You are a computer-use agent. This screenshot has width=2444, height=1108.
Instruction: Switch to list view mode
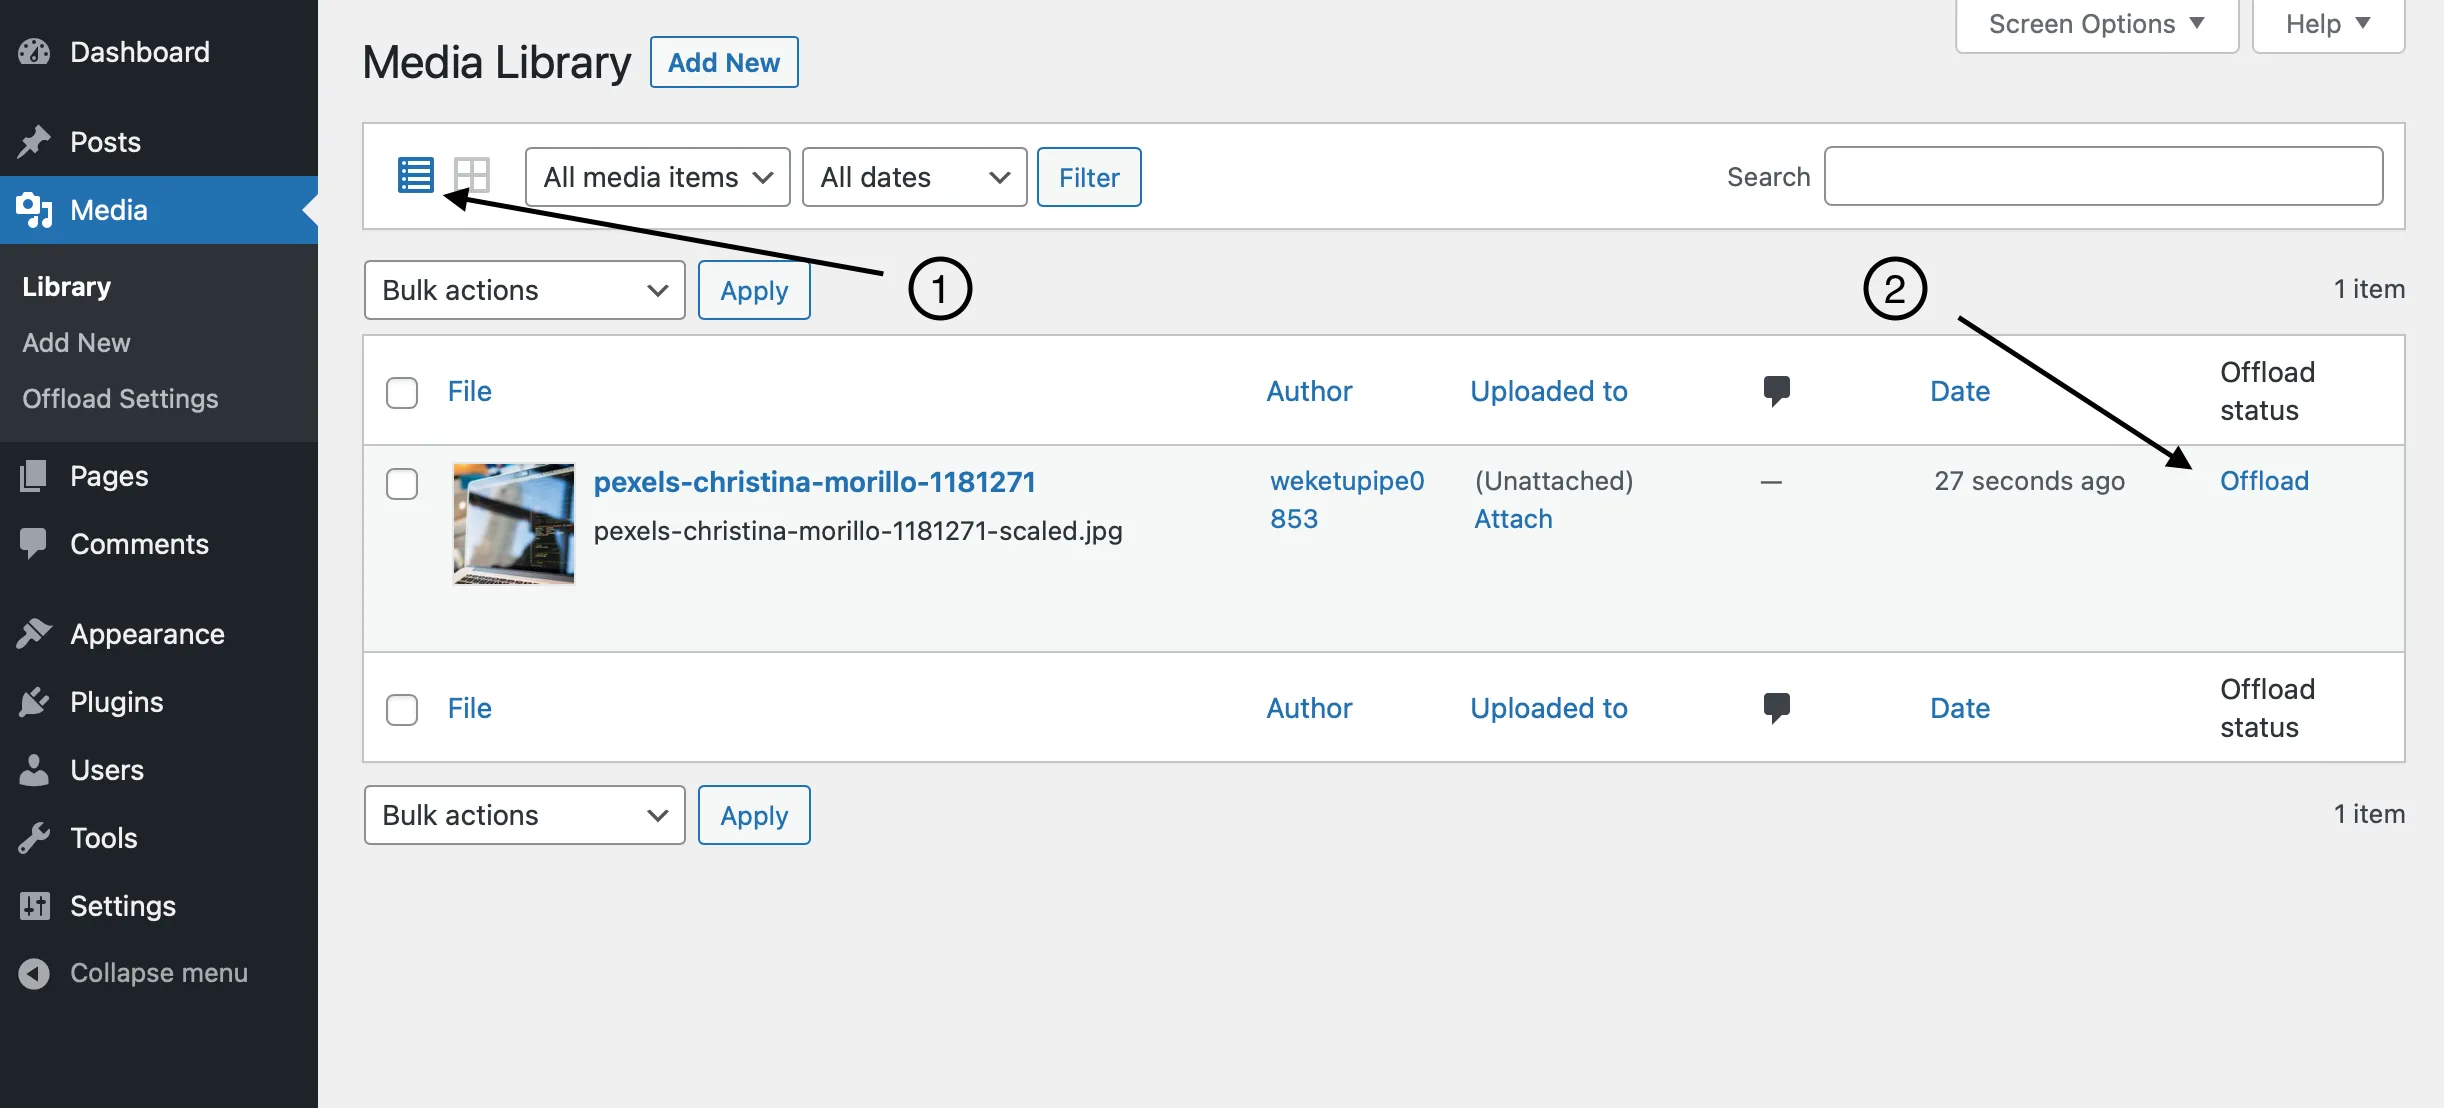pyautogui.click(x=413, y=175)
